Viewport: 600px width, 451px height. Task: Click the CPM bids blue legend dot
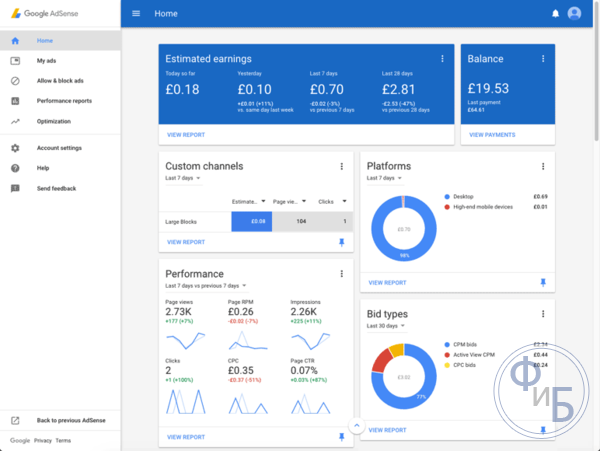point(447,345)
